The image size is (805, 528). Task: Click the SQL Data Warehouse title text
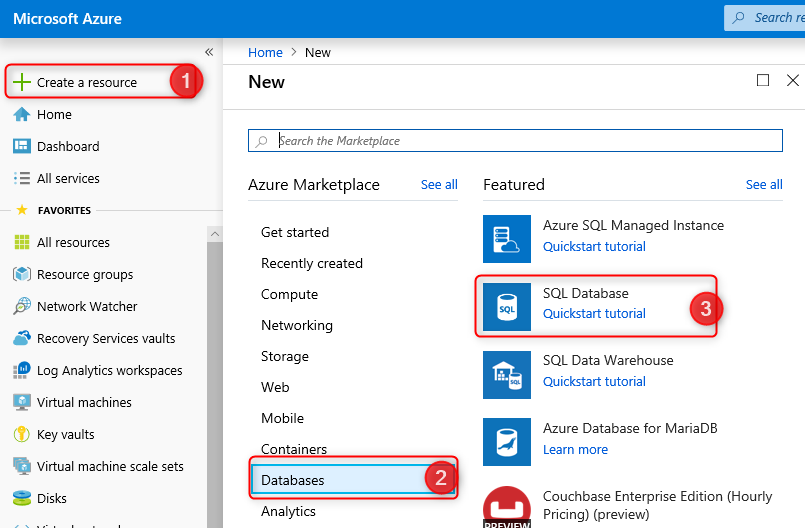point(608,361)
